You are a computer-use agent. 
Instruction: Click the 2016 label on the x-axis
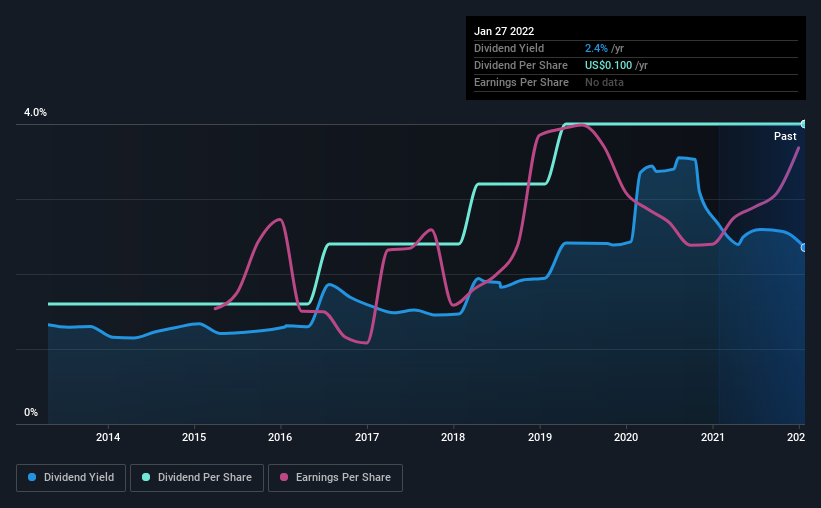tap(280, 437)
